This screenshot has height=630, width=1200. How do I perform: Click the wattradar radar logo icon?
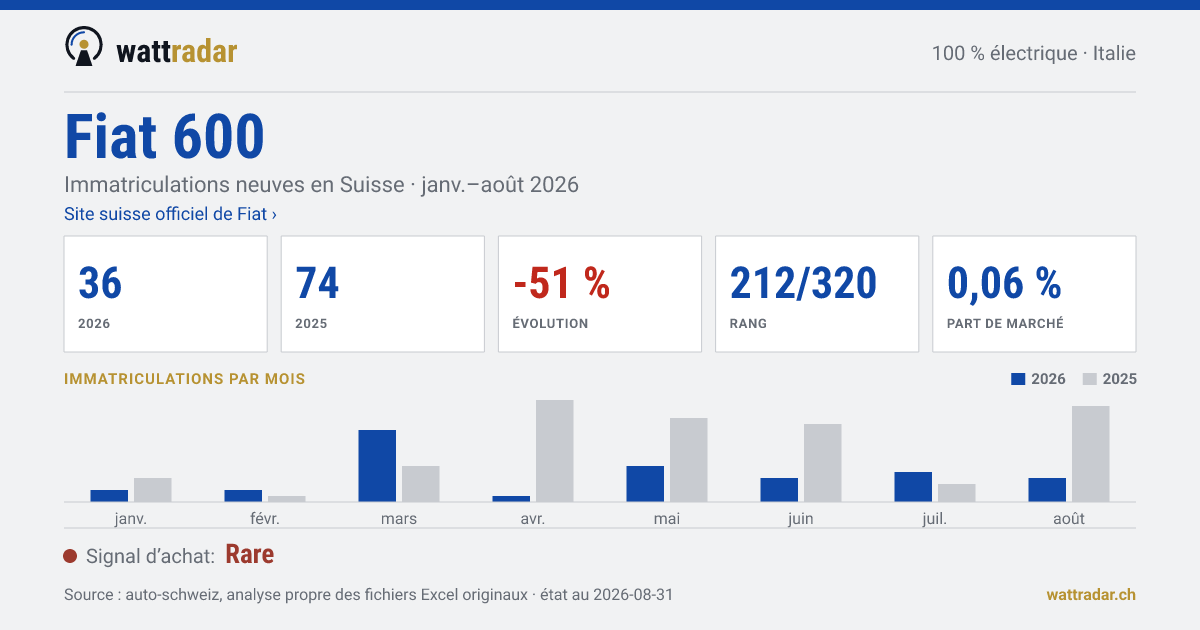click(84, 47)
